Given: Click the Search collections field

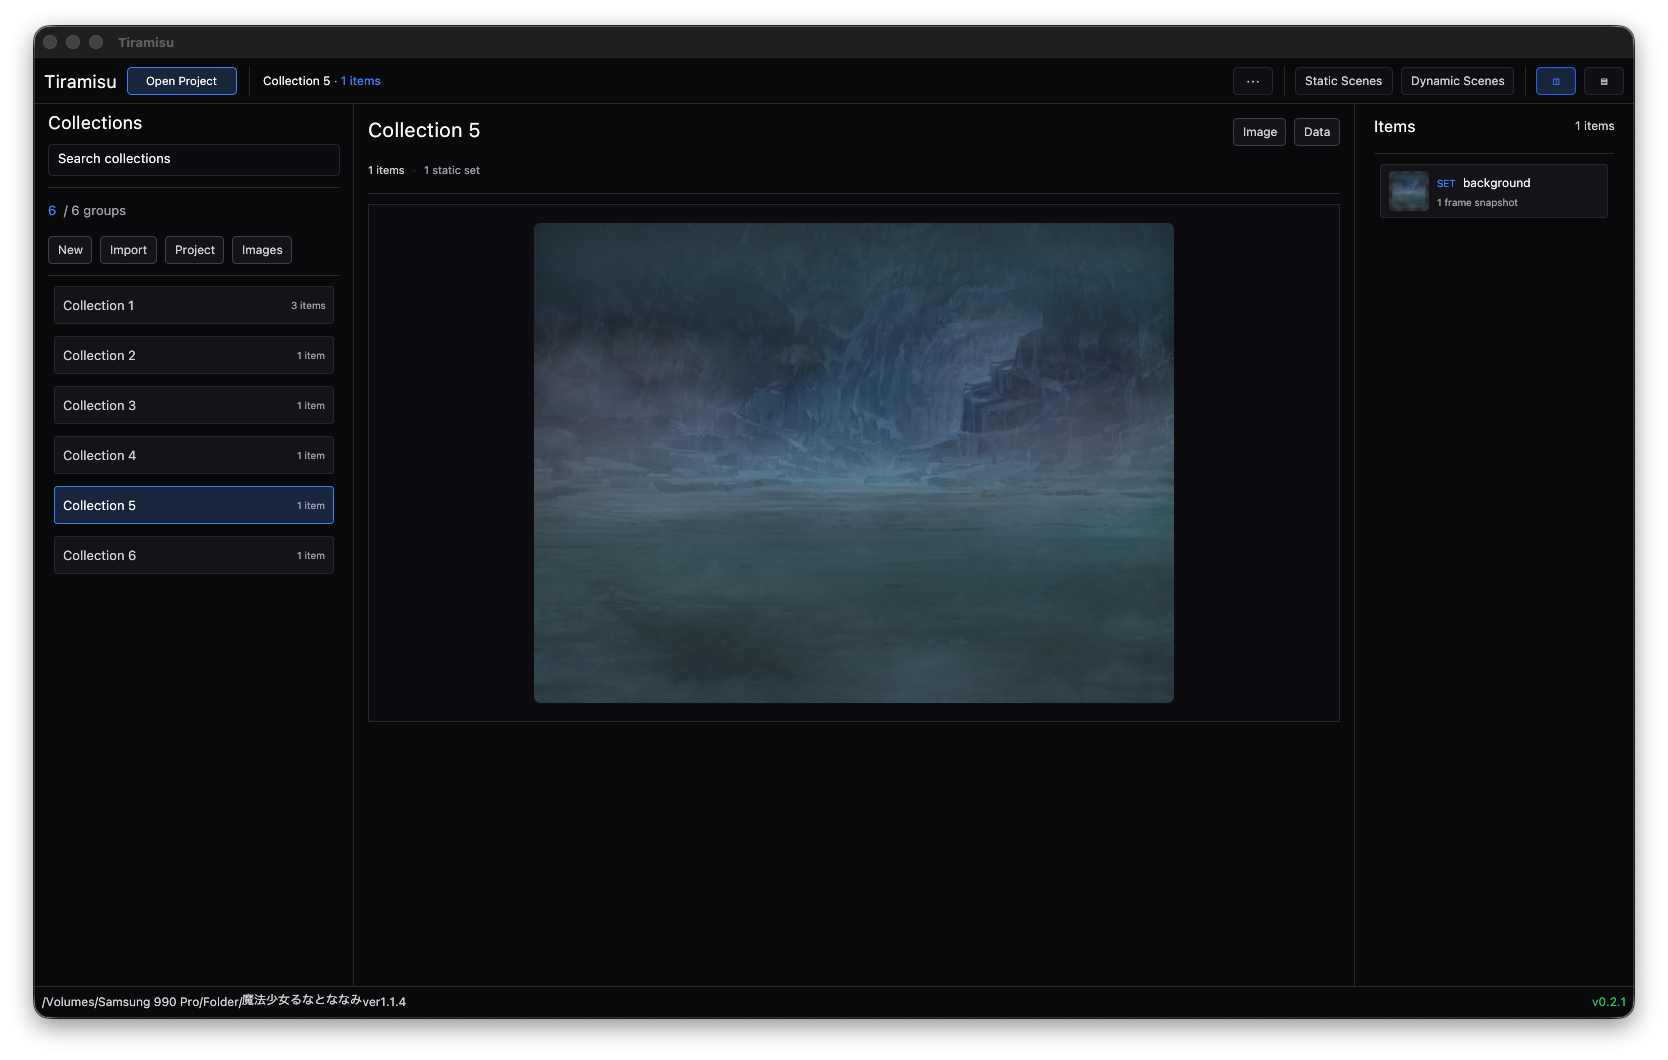Looking at the screenshot, I should coord(193,159).
